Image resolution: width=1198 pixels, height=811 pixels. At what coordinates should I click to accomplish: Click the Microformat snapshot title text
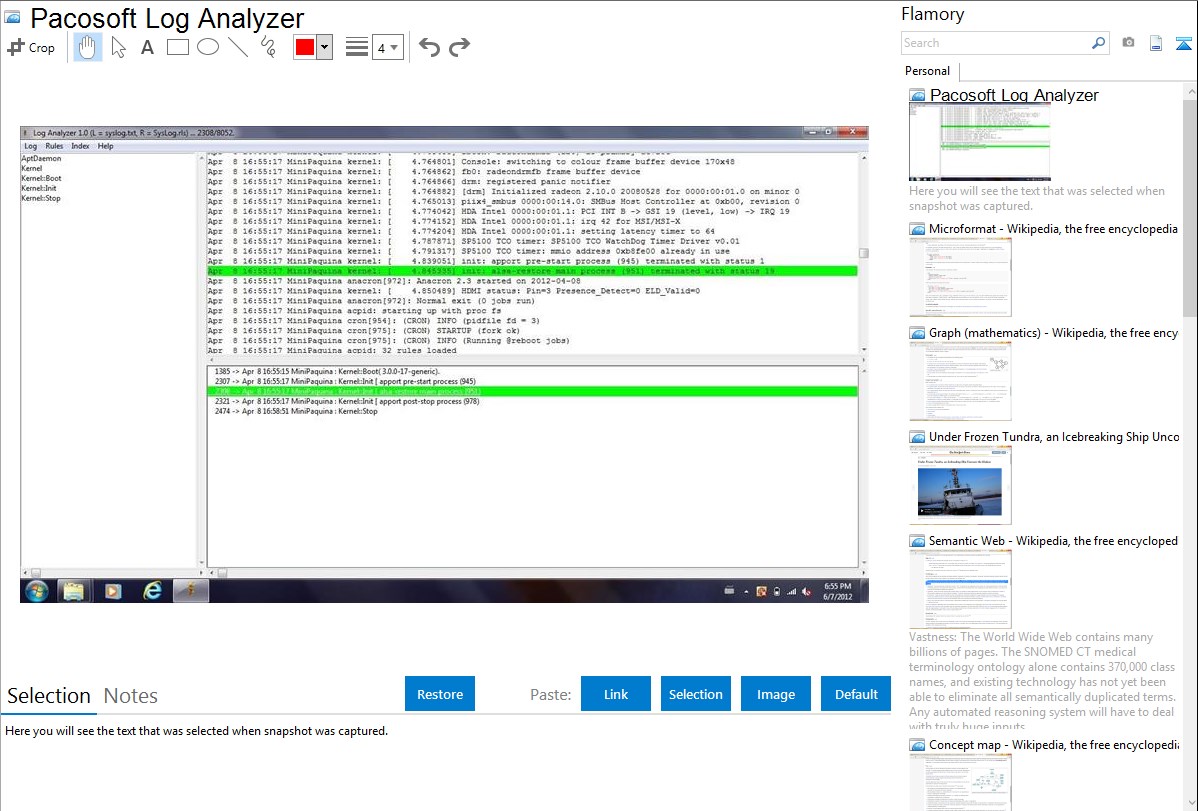(x=1053, y=229)
